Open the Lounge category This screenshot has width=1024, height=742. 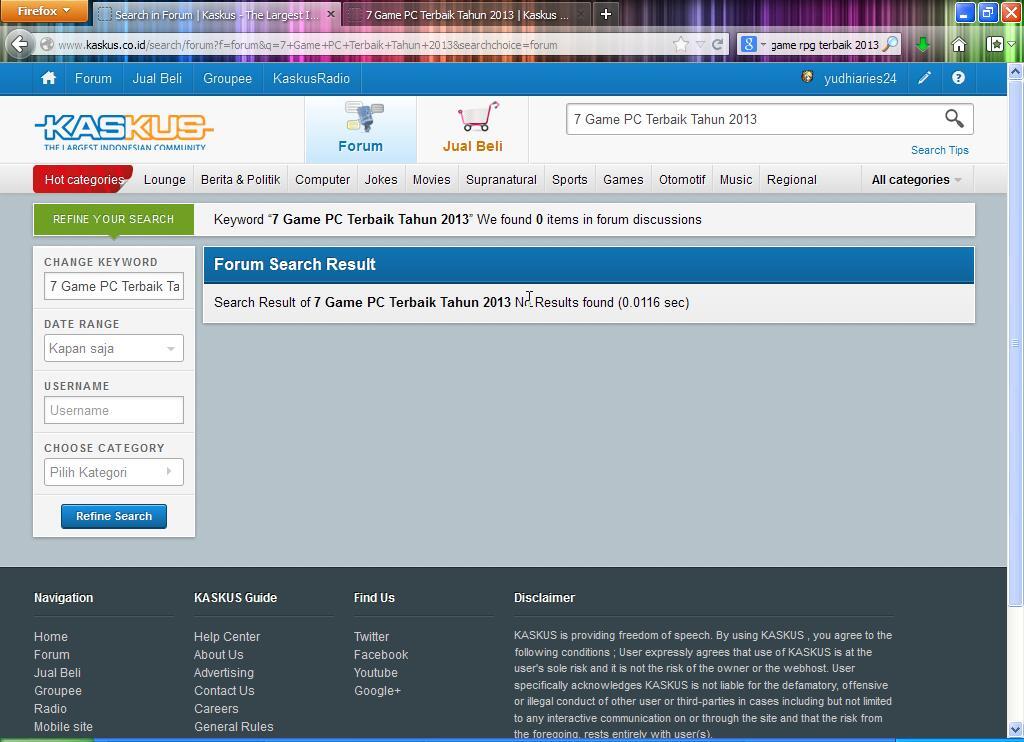coord(165,180)
